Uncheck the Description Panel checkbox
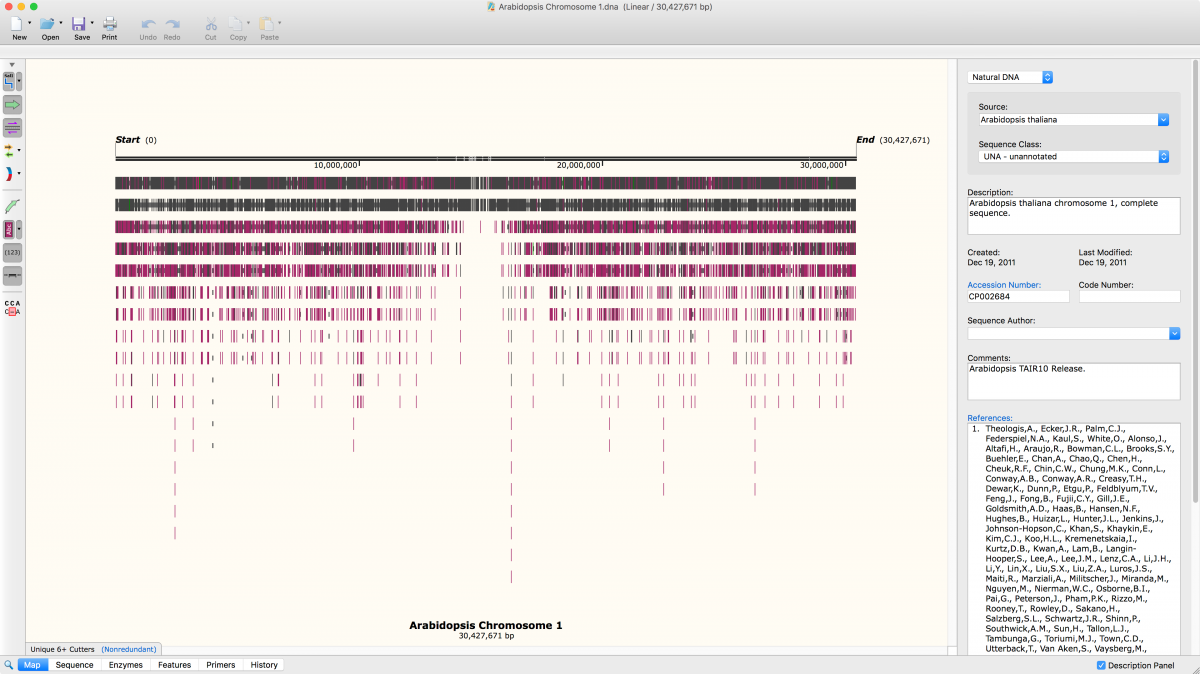 (1101, 665)
